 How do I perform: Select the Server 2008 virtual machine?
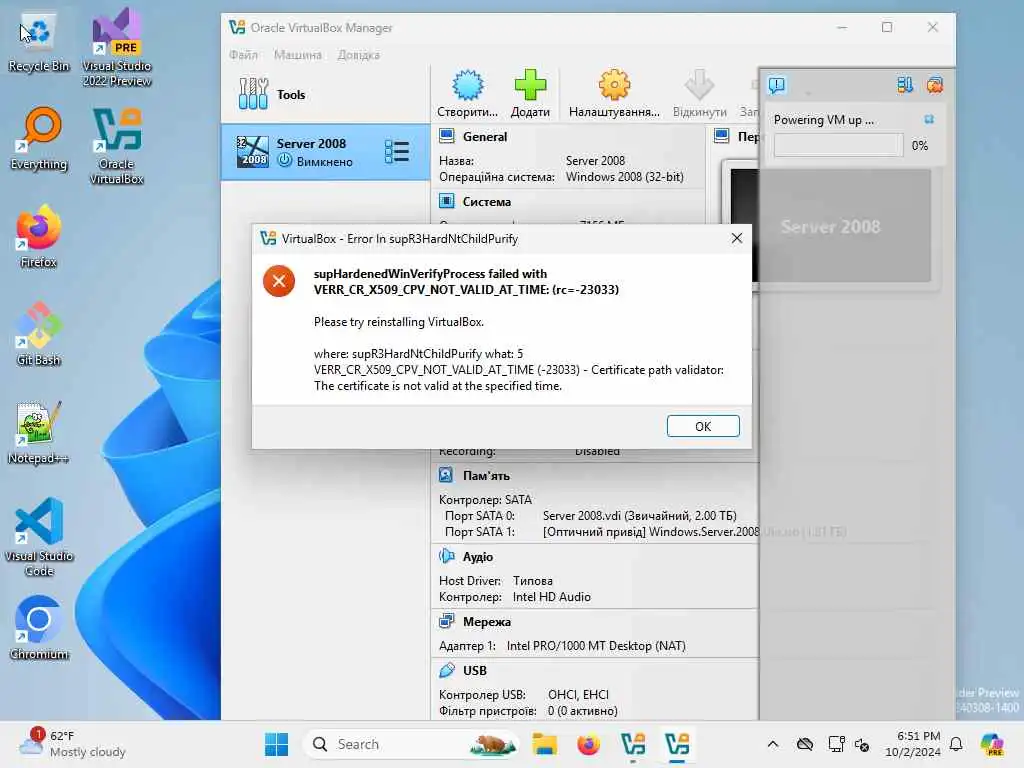tap(325, 152)
